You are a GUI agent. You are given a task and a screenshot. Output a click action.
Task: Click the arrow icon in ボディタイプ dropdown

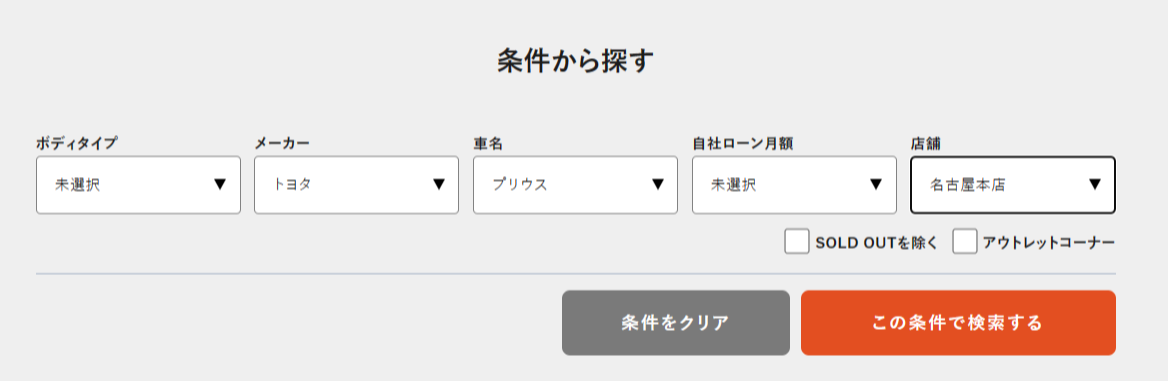[220, 184]
